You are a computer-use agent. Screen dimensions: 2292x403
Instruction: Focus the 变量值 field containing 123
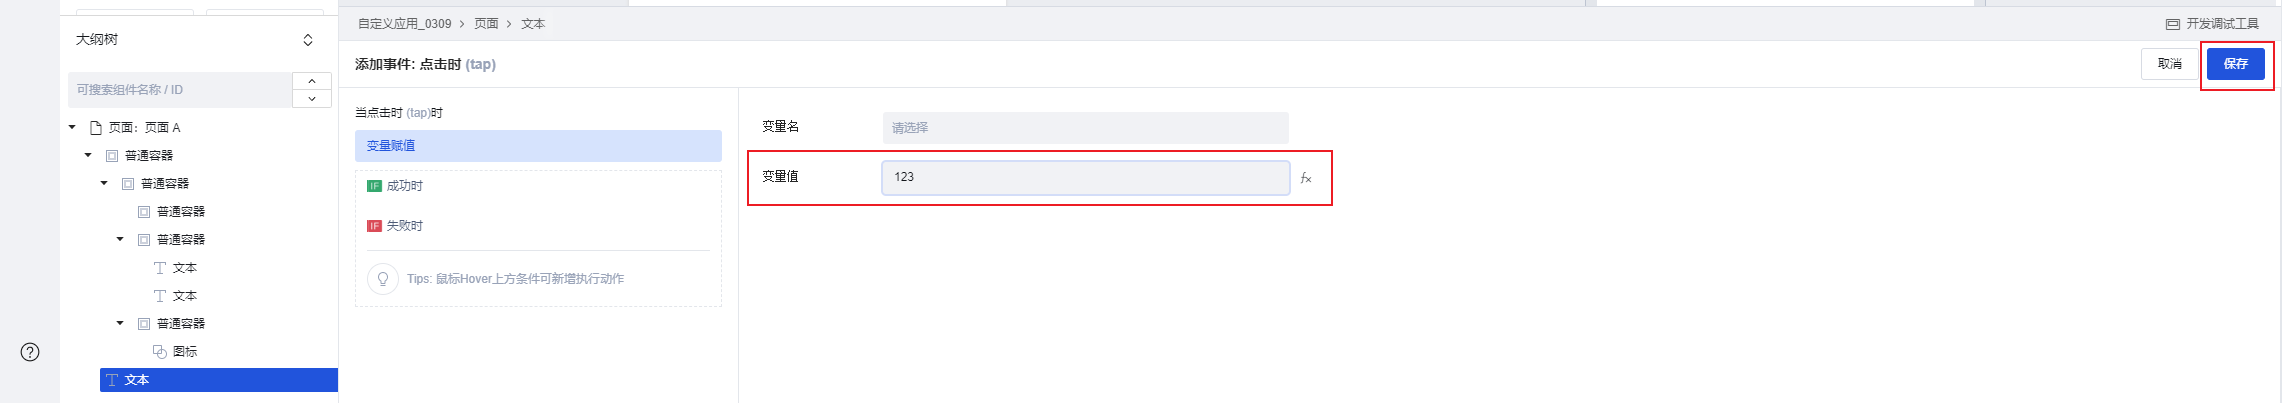[1085, 177]
